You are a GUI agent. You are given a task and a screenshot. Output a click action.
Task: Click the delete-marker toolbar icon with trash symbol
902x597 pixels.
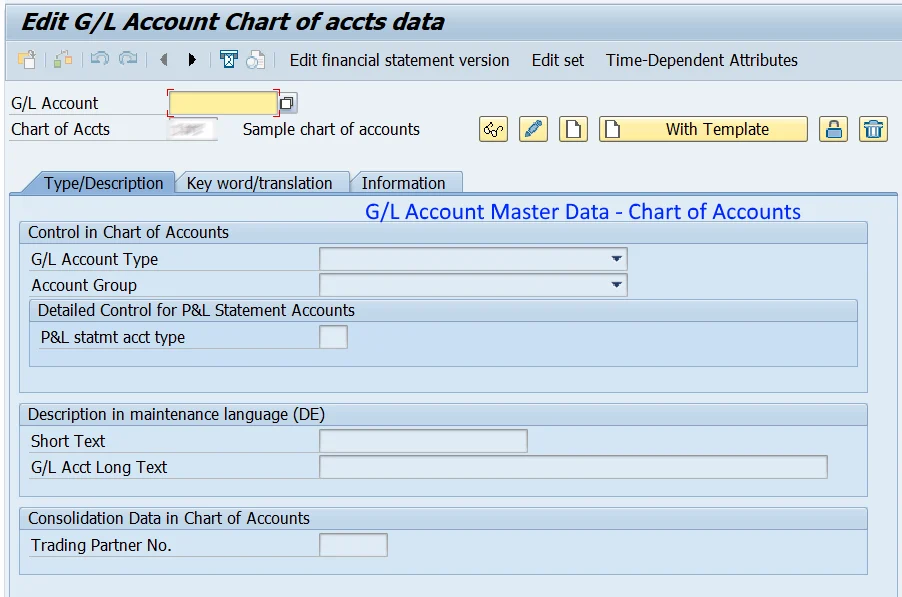click(228, 60)
